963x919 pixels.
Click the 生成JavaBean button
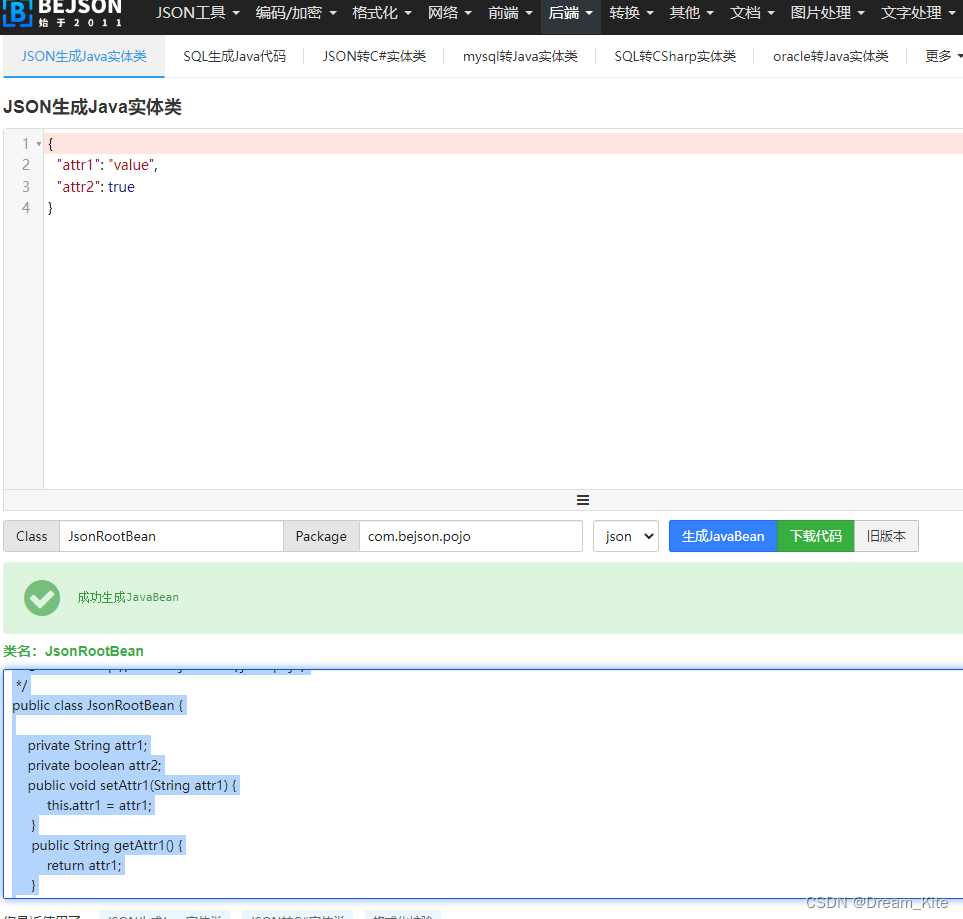723,536
